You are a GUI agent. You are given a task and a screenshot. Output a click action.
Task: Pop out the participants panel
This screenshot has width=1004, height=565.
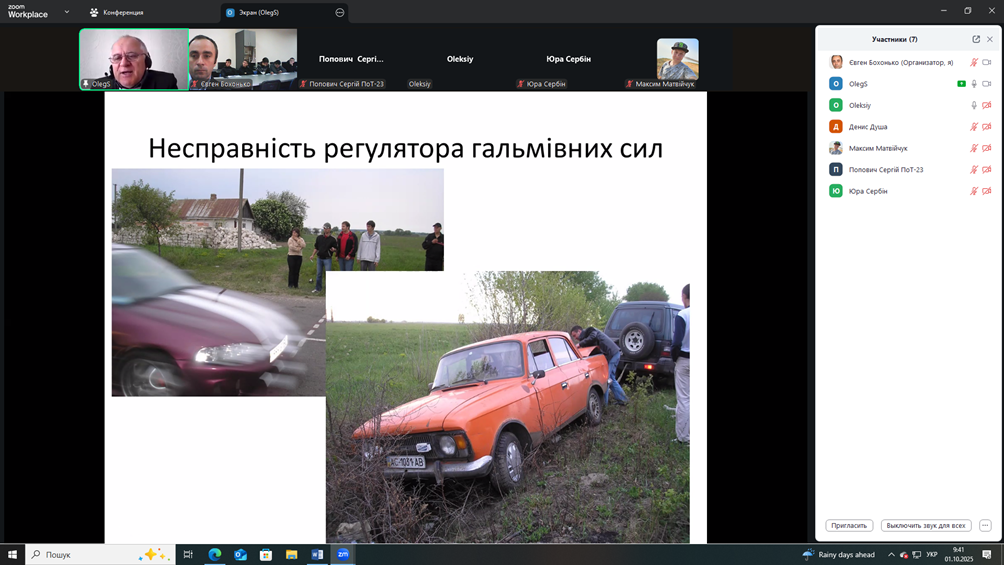[976, 39]
